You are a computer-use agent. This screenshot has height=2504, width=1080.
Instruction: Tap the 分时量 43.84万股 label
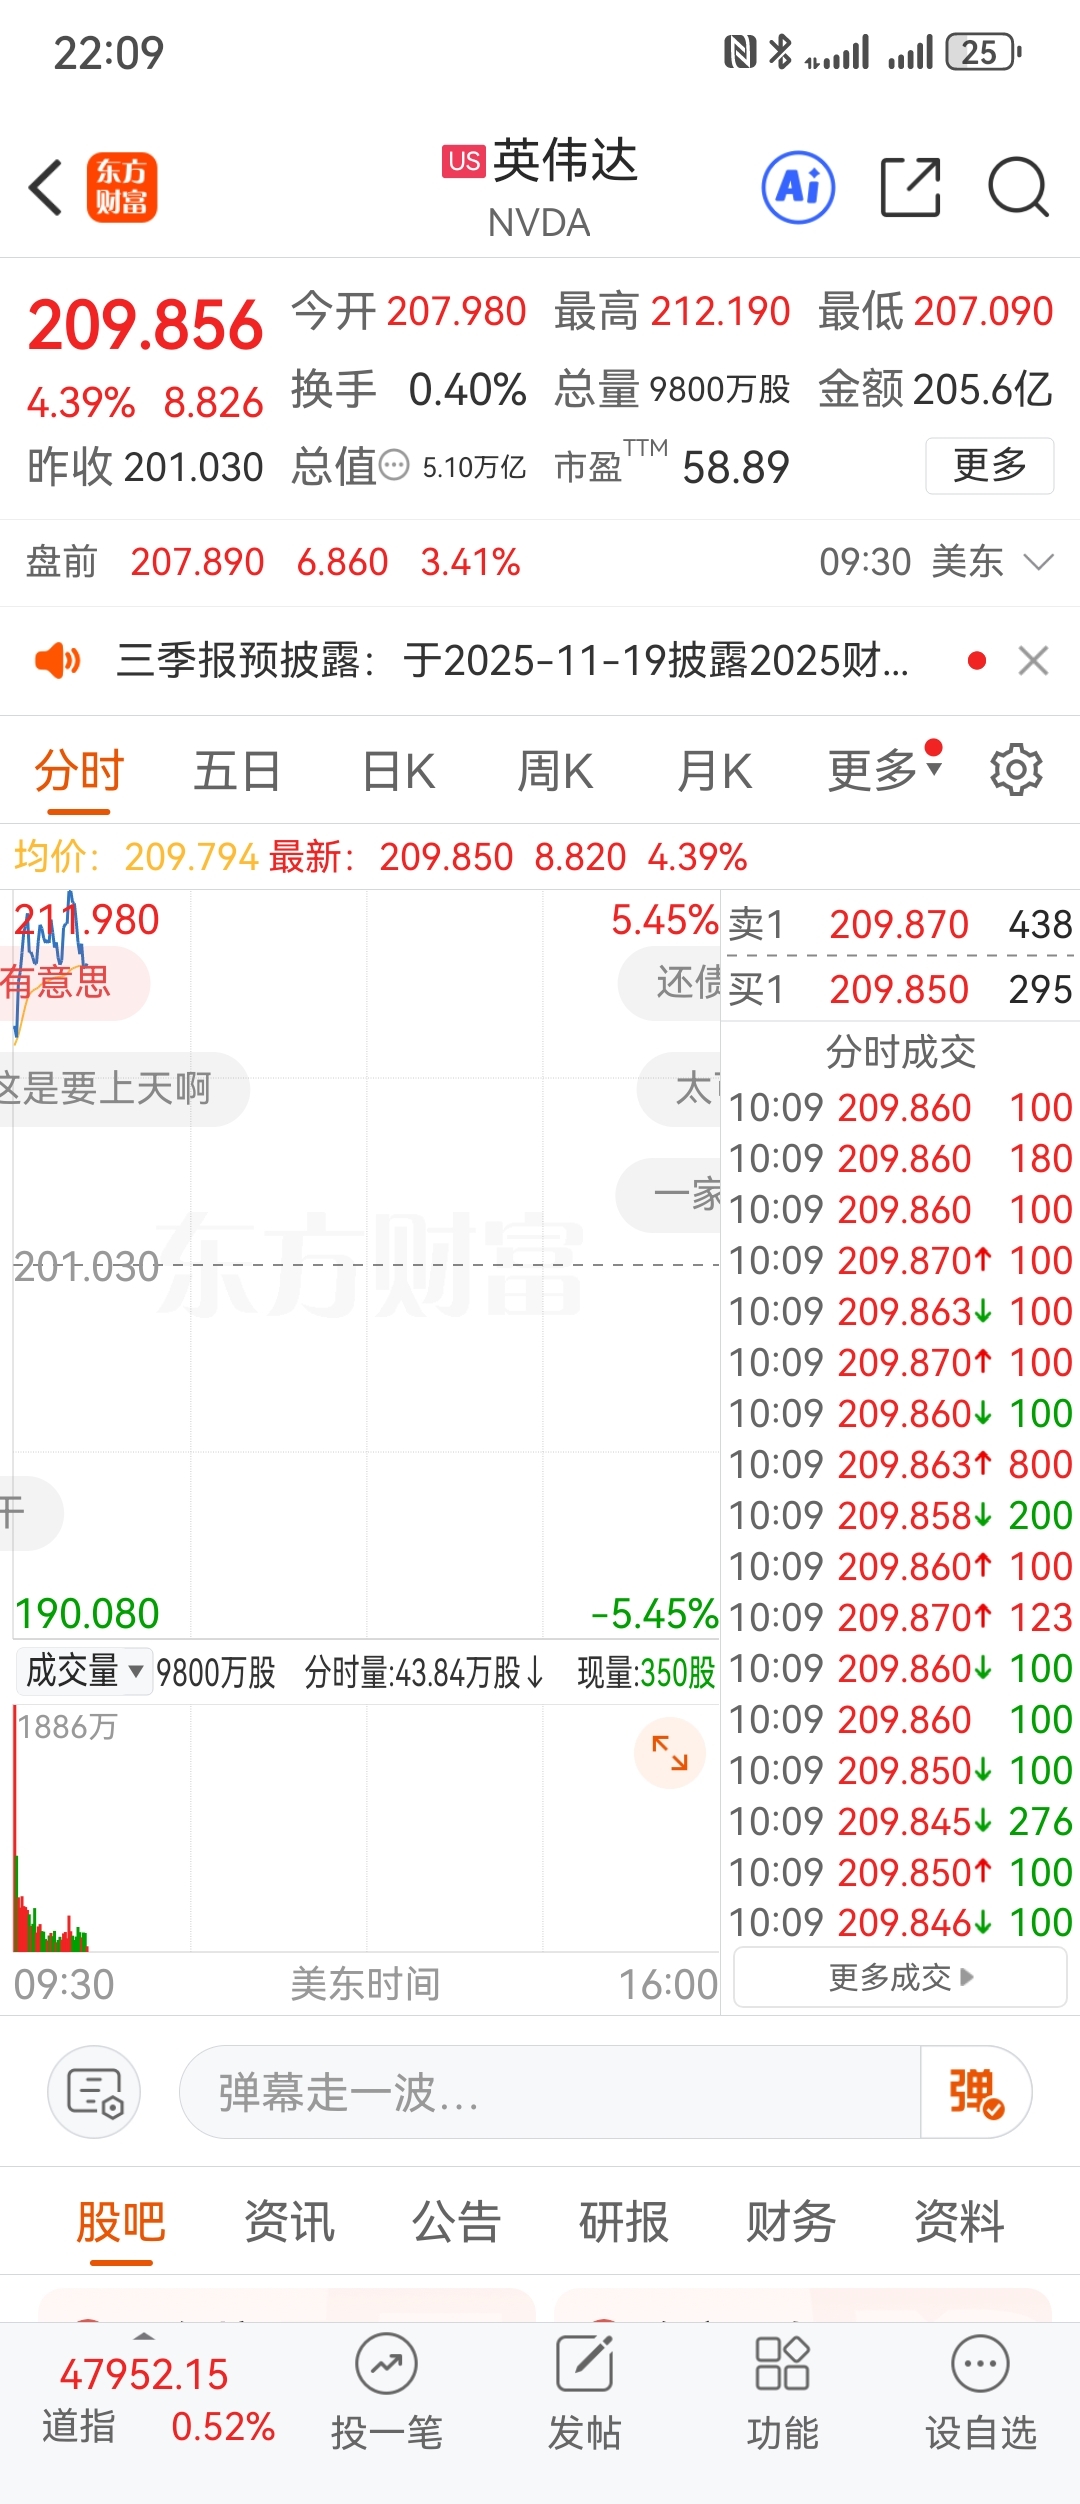tap(424, 1671)
